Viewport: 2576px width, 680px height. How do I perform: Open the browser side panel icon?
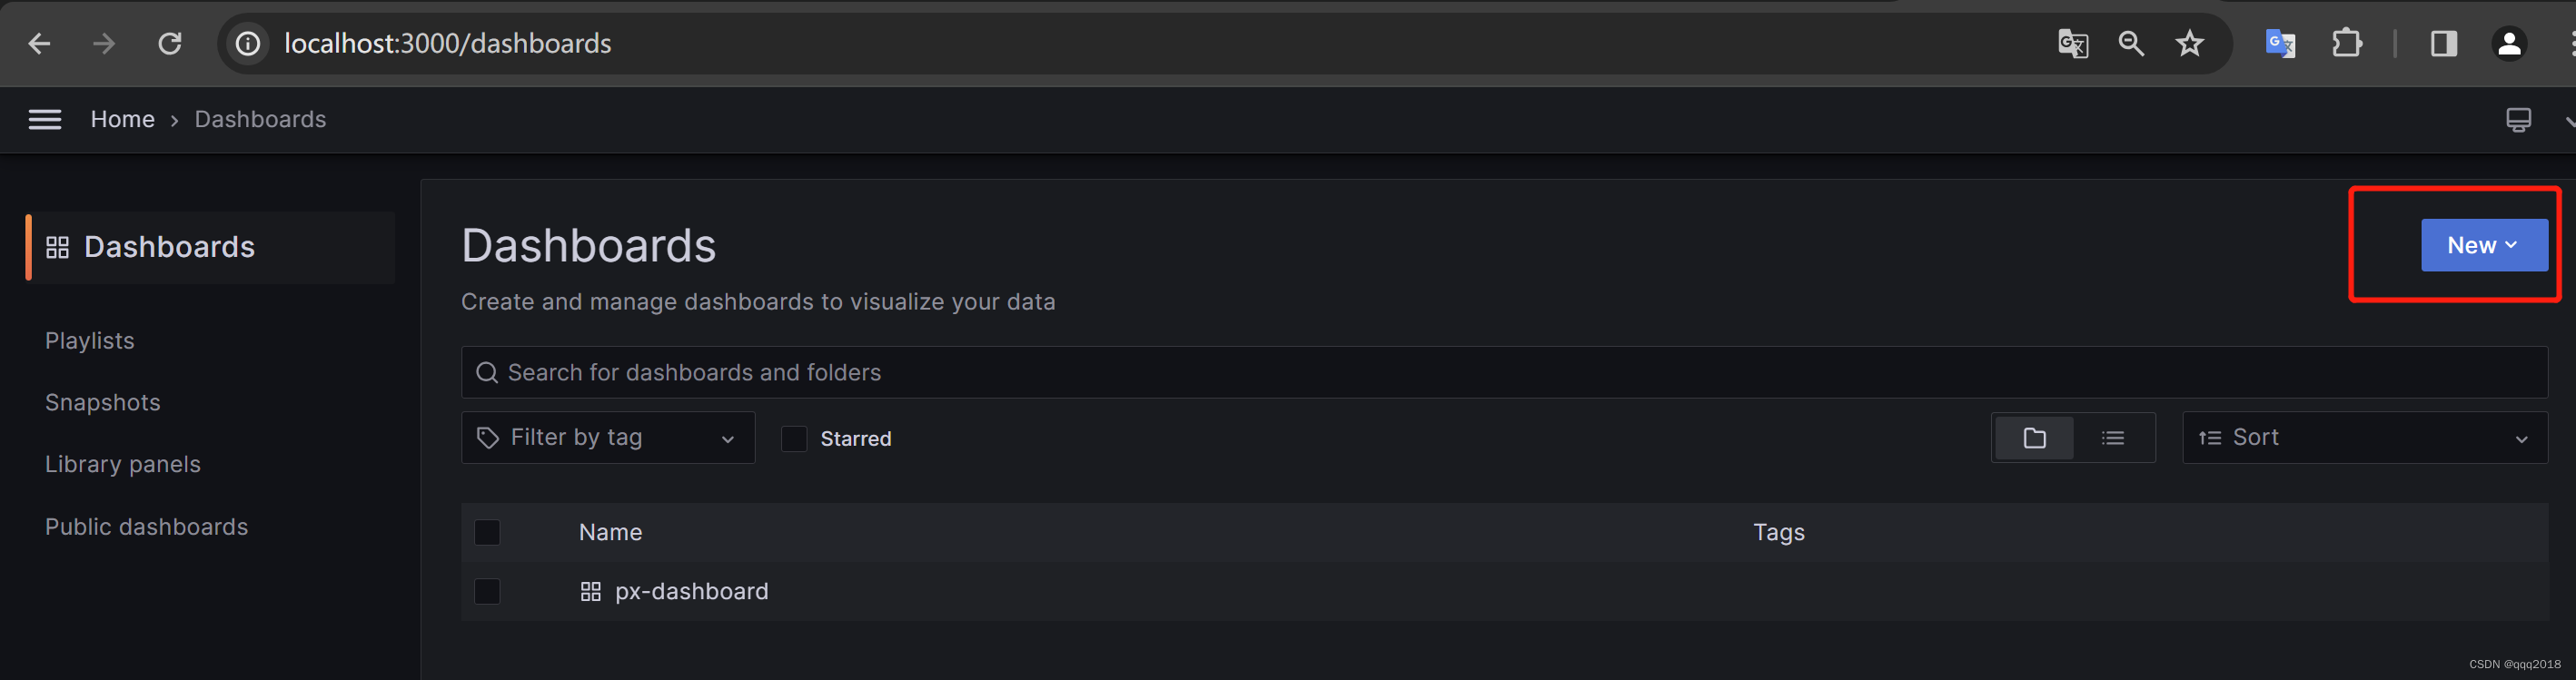pos(2443,44)
